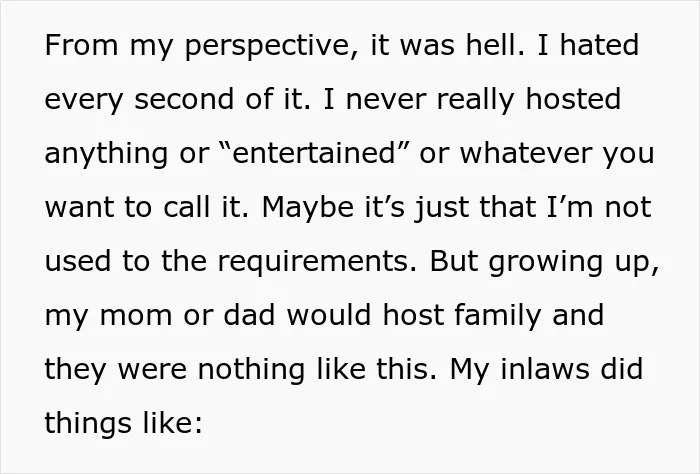This screenshot has height=474, width=700.
Task: Click the word "family"
Action: pyautogui.click(x=498, y=316)
